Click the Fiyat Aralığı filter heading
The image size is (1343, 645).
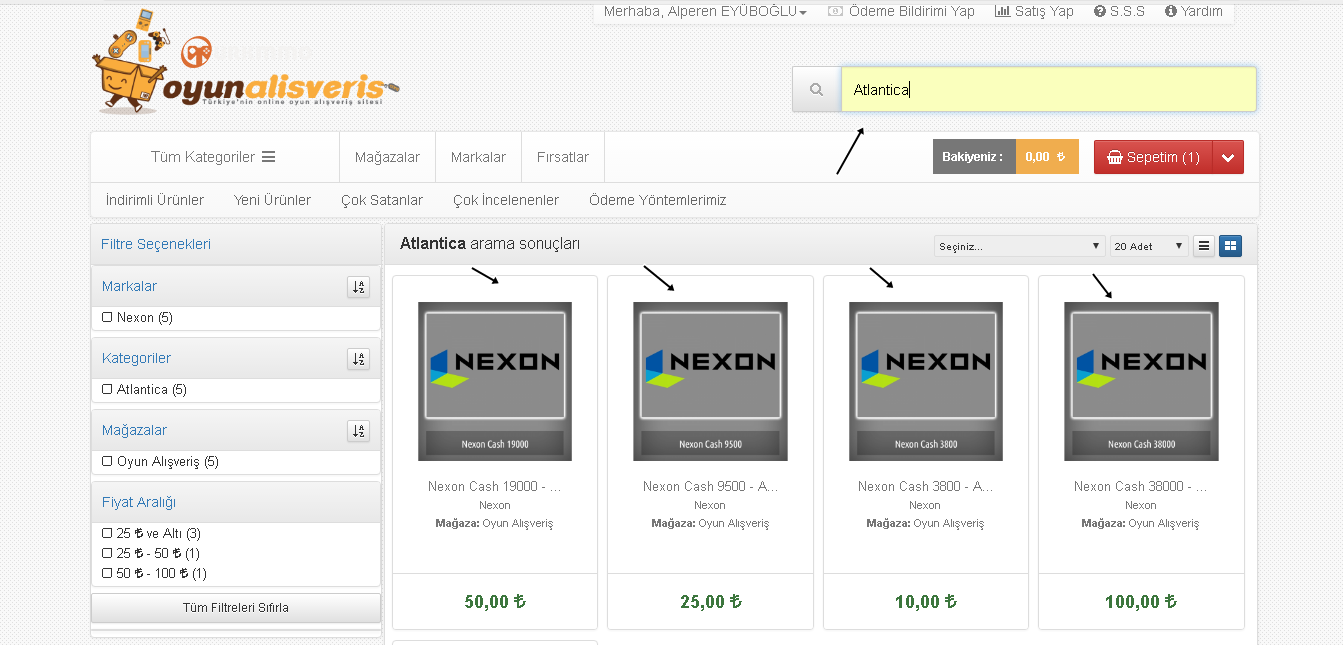139,503
